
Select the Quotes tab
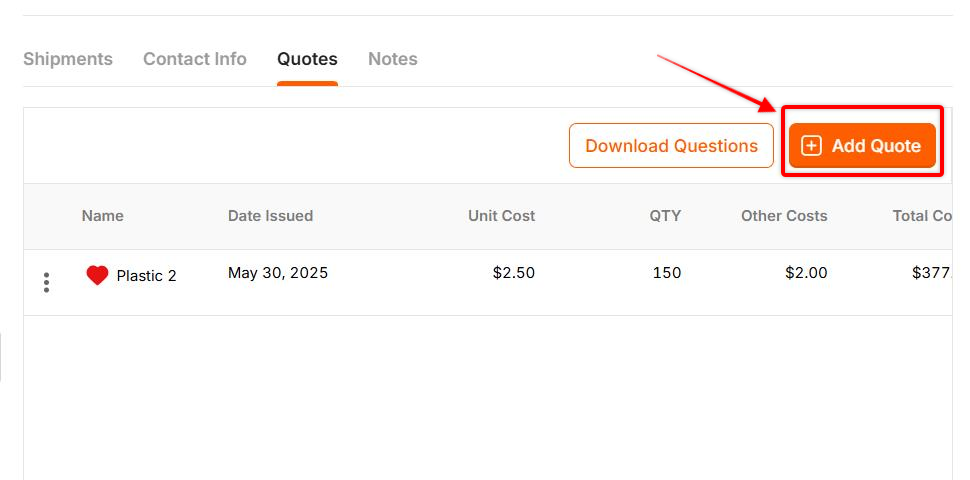307,59
